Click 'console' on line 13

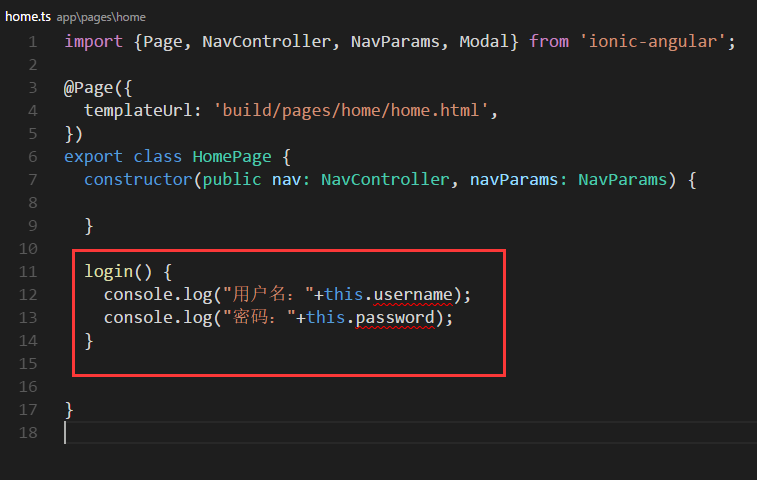[138, 318]
